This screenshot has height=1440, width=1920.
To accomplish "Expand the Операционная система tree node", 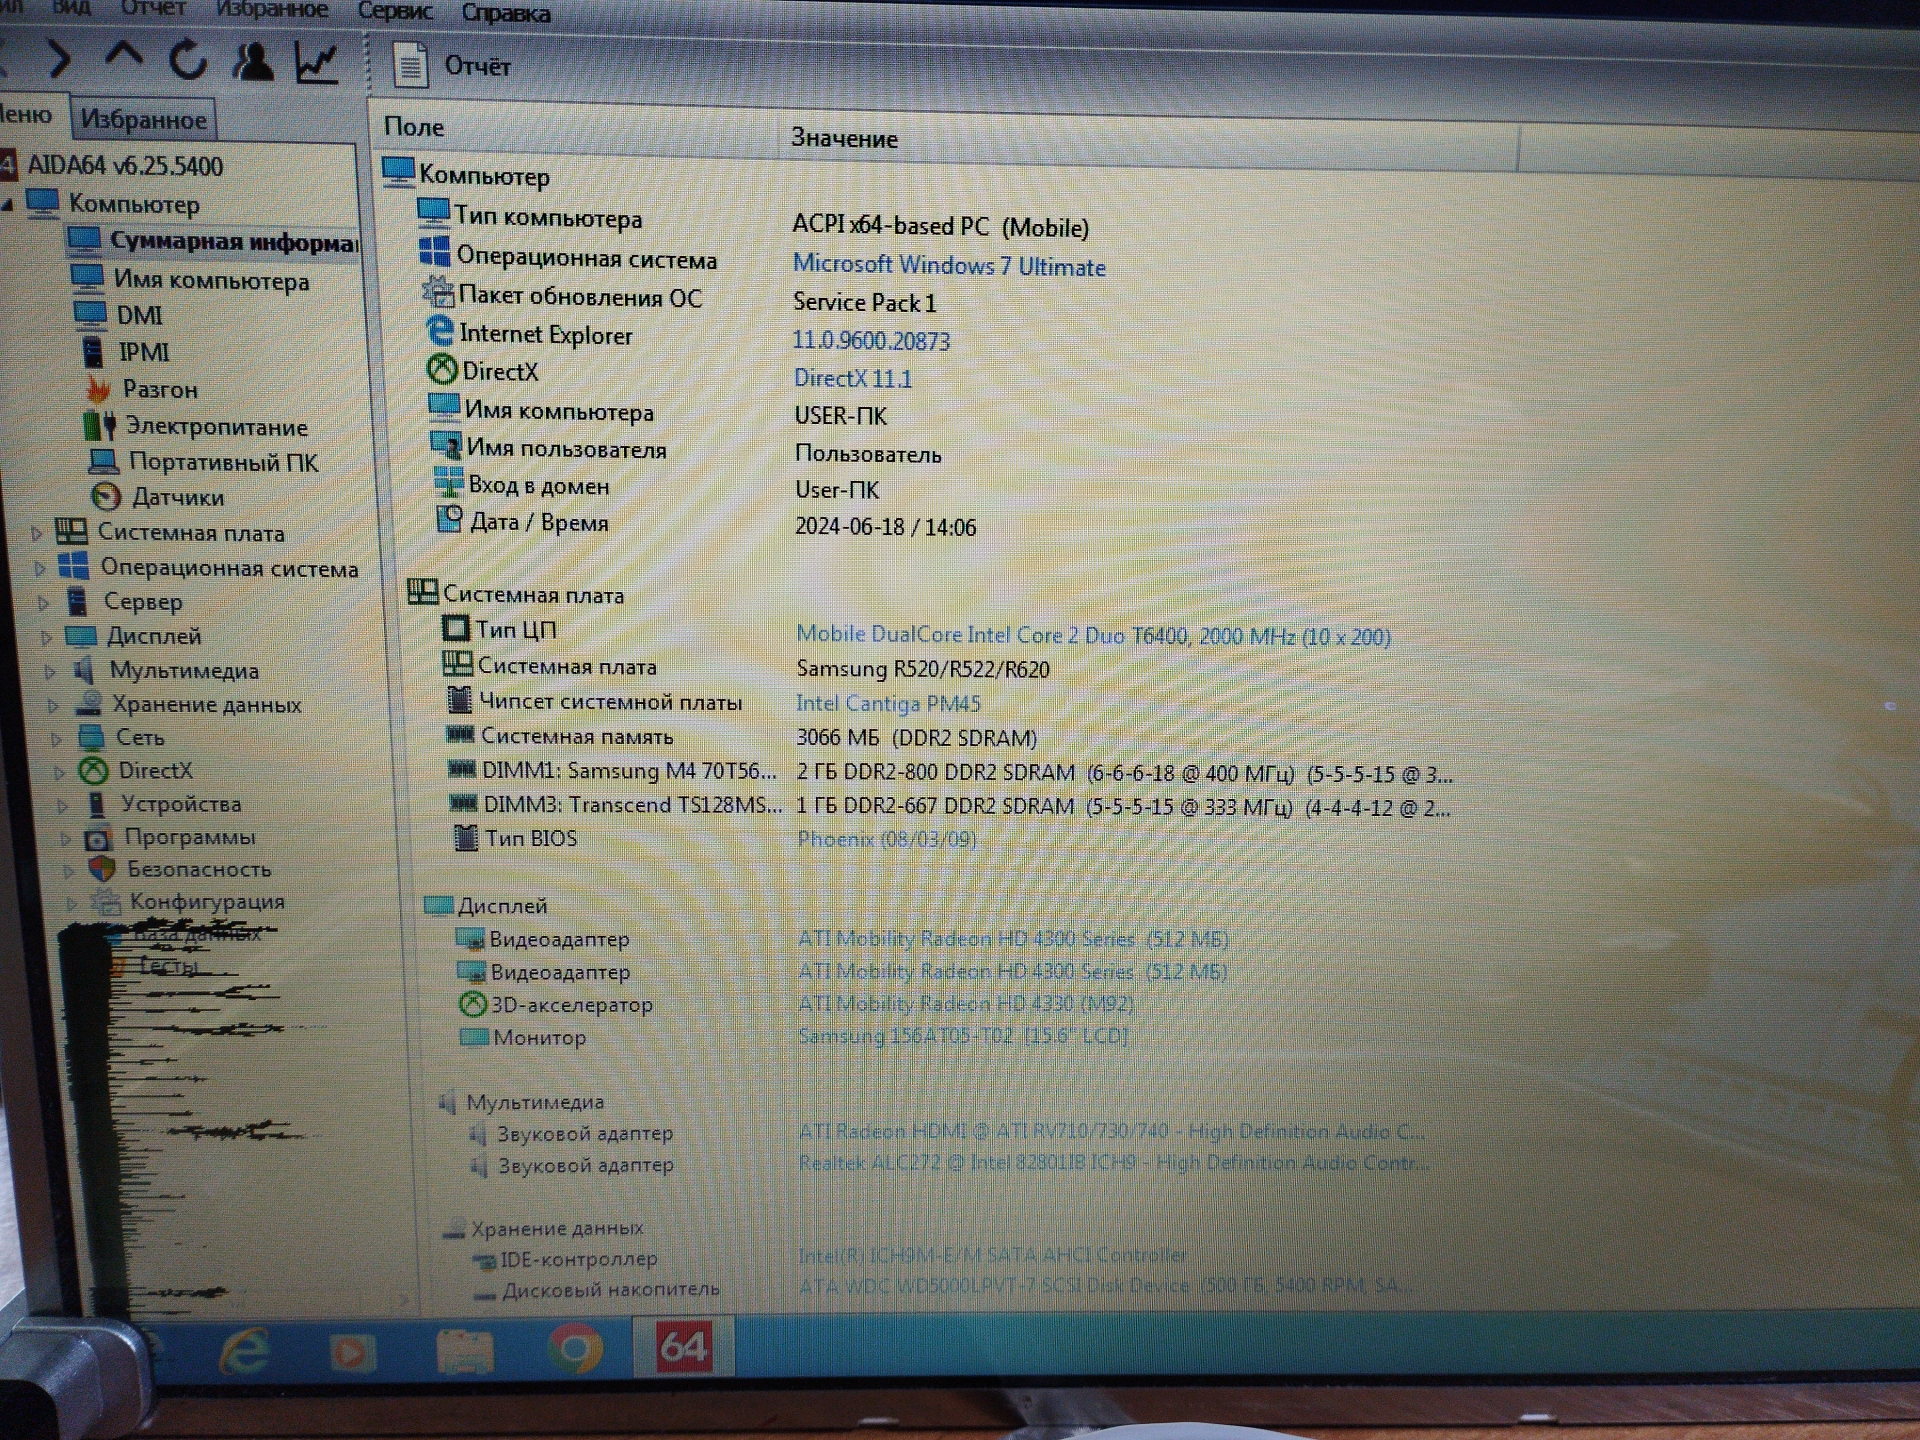I will (40, 568).
